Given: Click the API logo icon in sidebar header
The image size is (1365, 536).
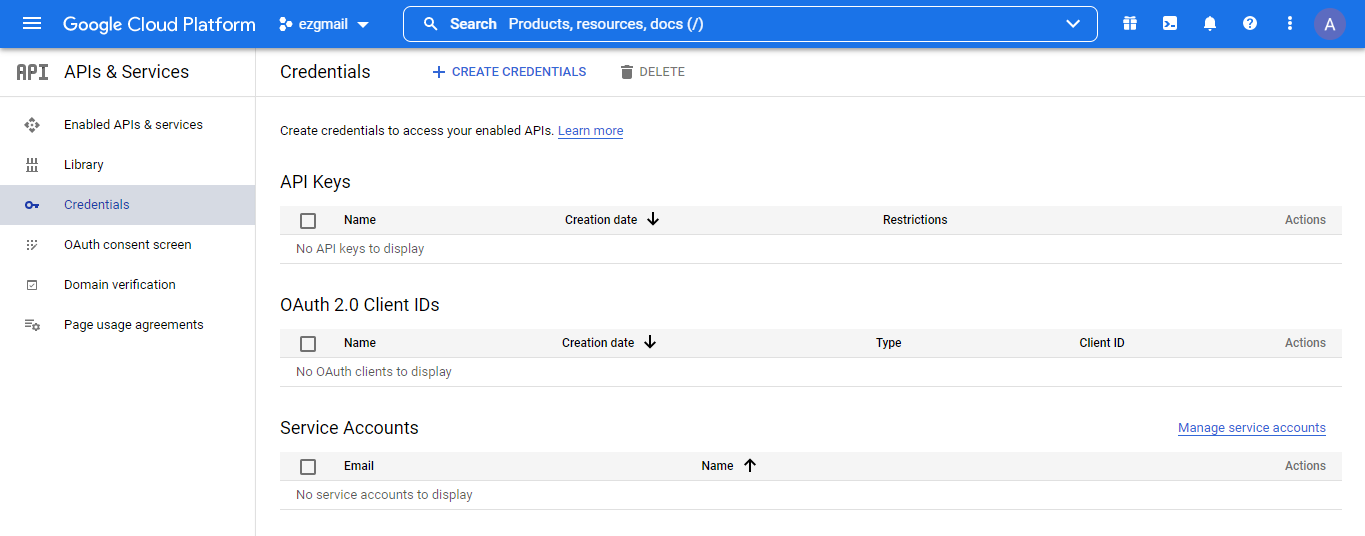Looking at the screenshot, I should click(x=32, y=72).
